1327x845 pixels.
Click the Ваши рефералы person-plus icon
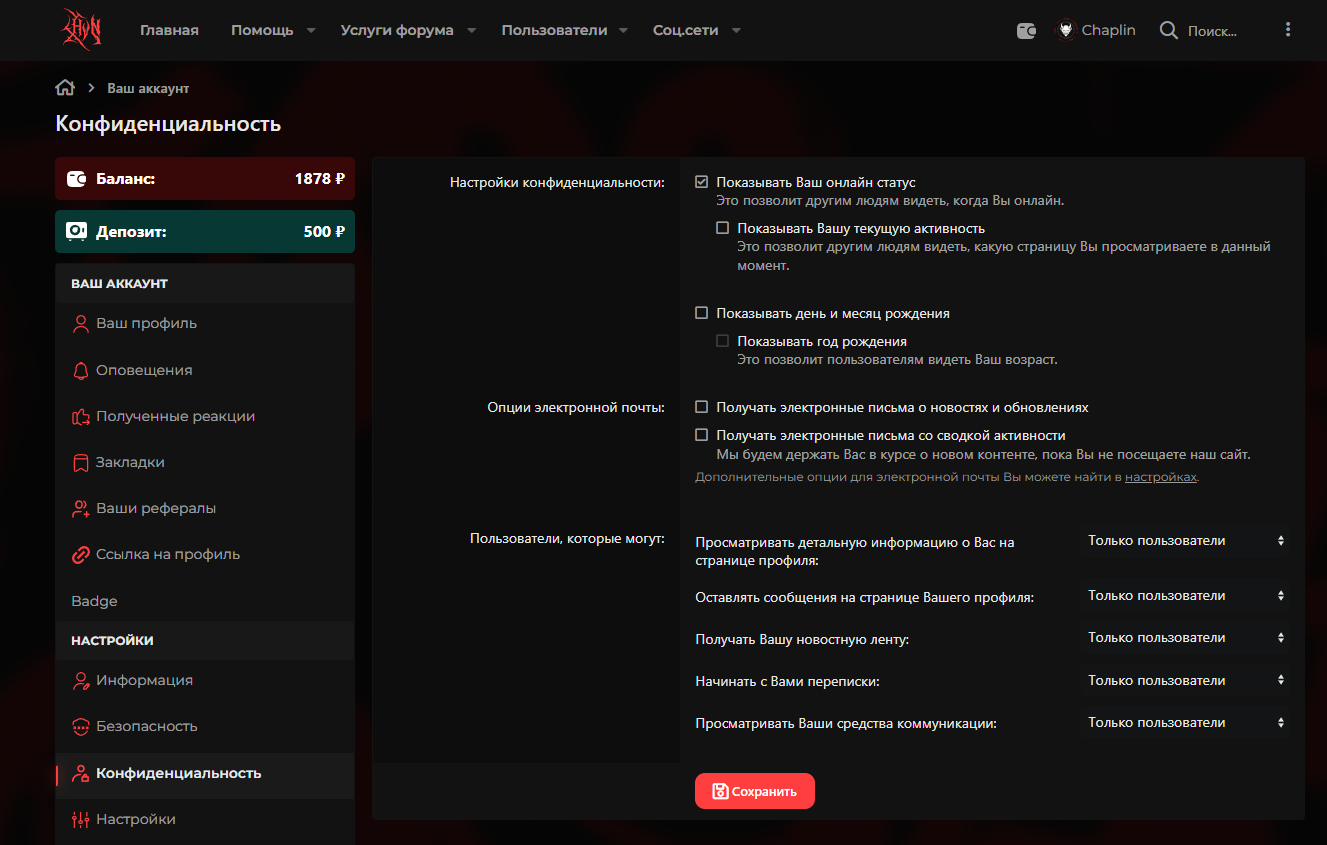point(81,509)
